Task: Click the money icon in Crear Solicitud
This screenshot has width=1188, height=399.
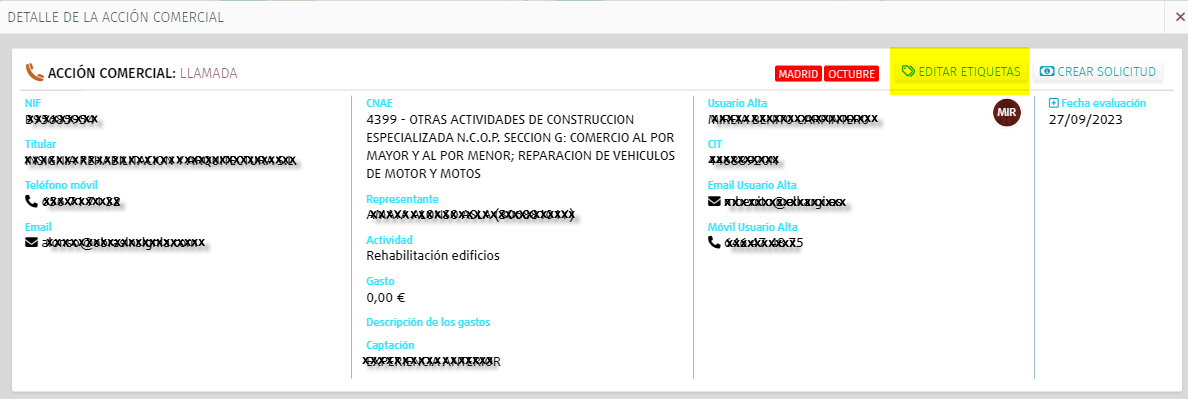Action: (x=1047, y=72)
